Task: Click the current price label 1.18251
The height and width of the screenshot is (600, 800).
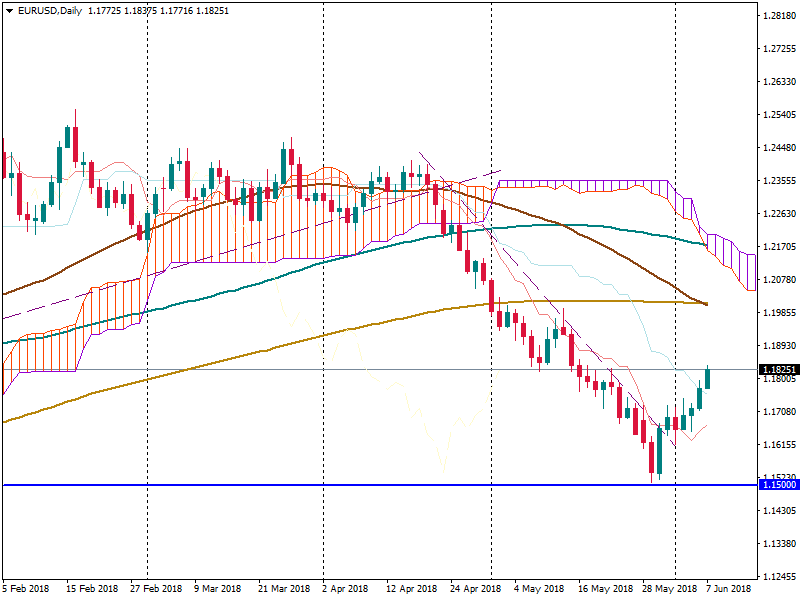Action: click(778, 370)
